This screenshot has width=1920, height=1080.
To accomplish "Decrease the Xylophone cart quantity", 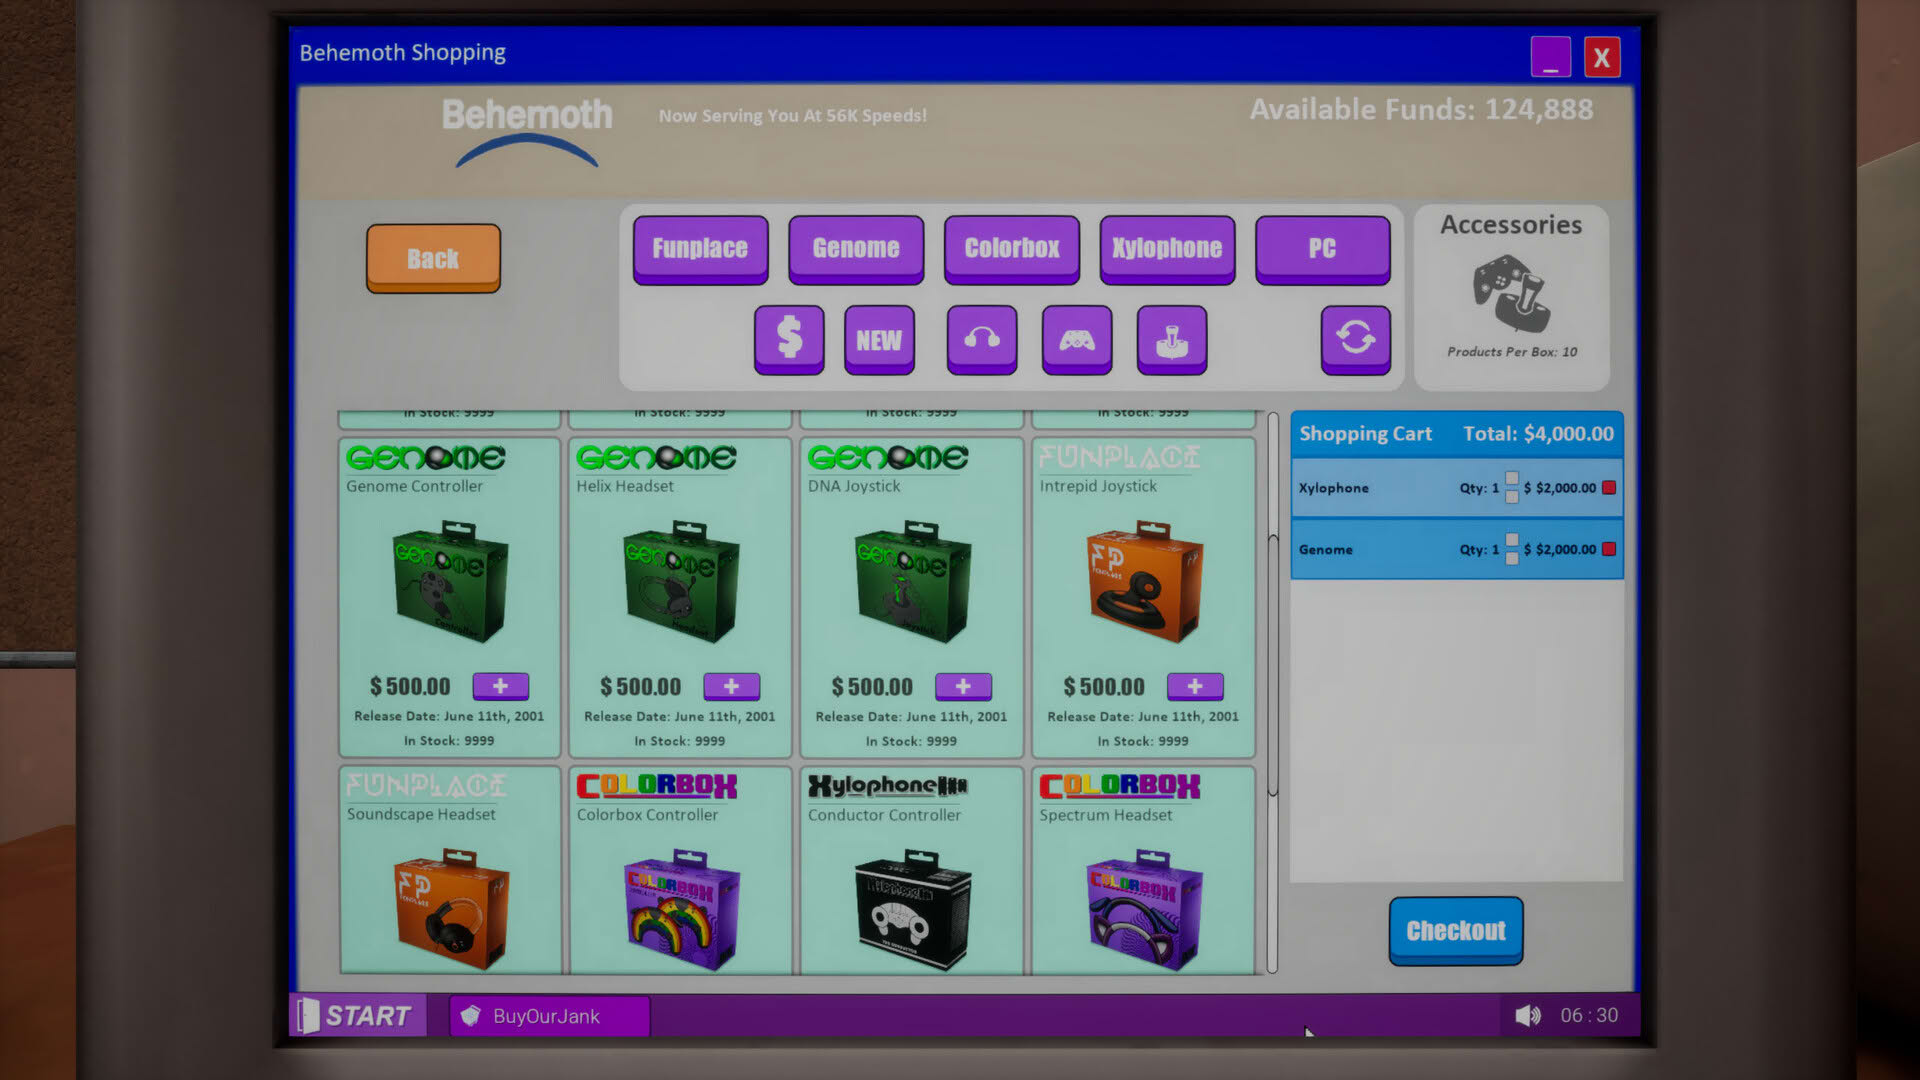I will (x=1512, y=497).
